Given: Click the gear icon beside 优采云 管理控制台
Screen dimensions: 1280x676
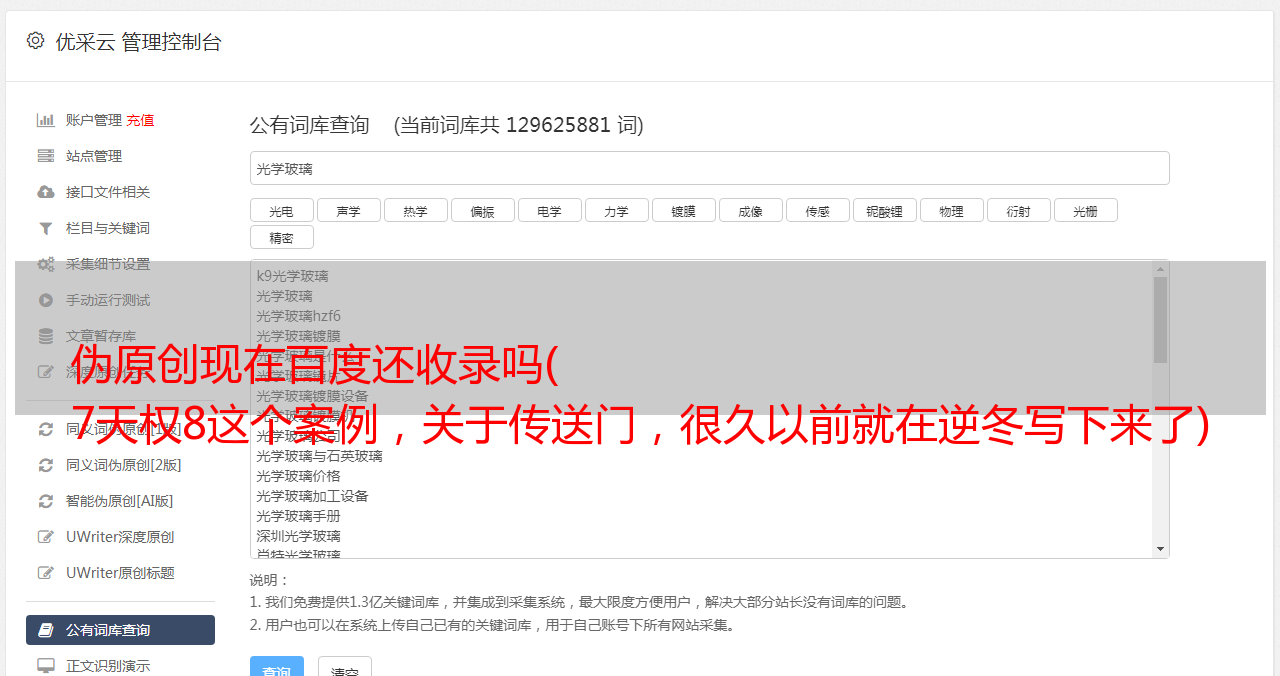Looking at the screenshot, I should 36,40.
